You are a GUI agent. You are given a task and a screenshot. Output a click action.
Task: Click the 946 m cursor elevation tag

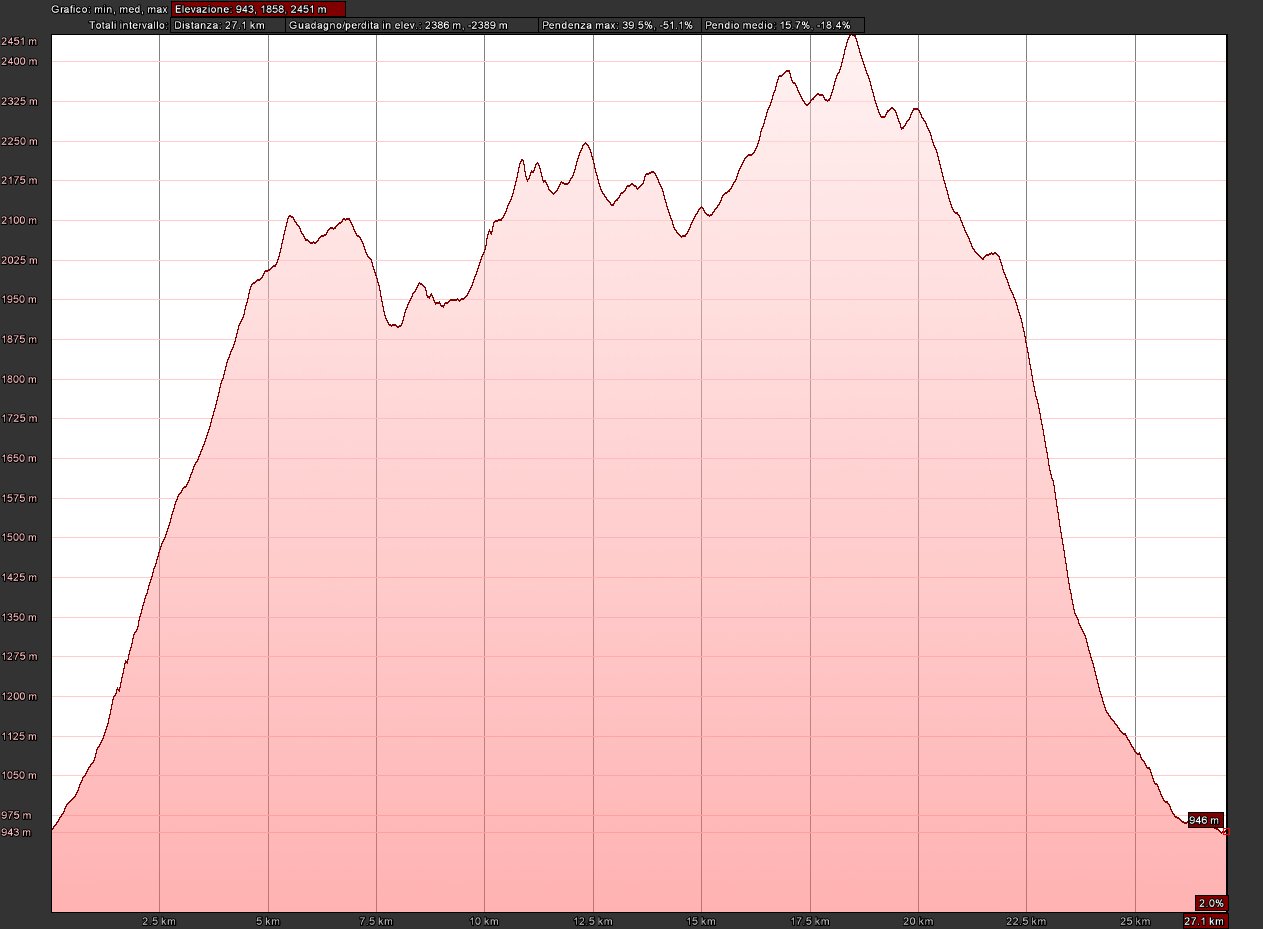1205,820
